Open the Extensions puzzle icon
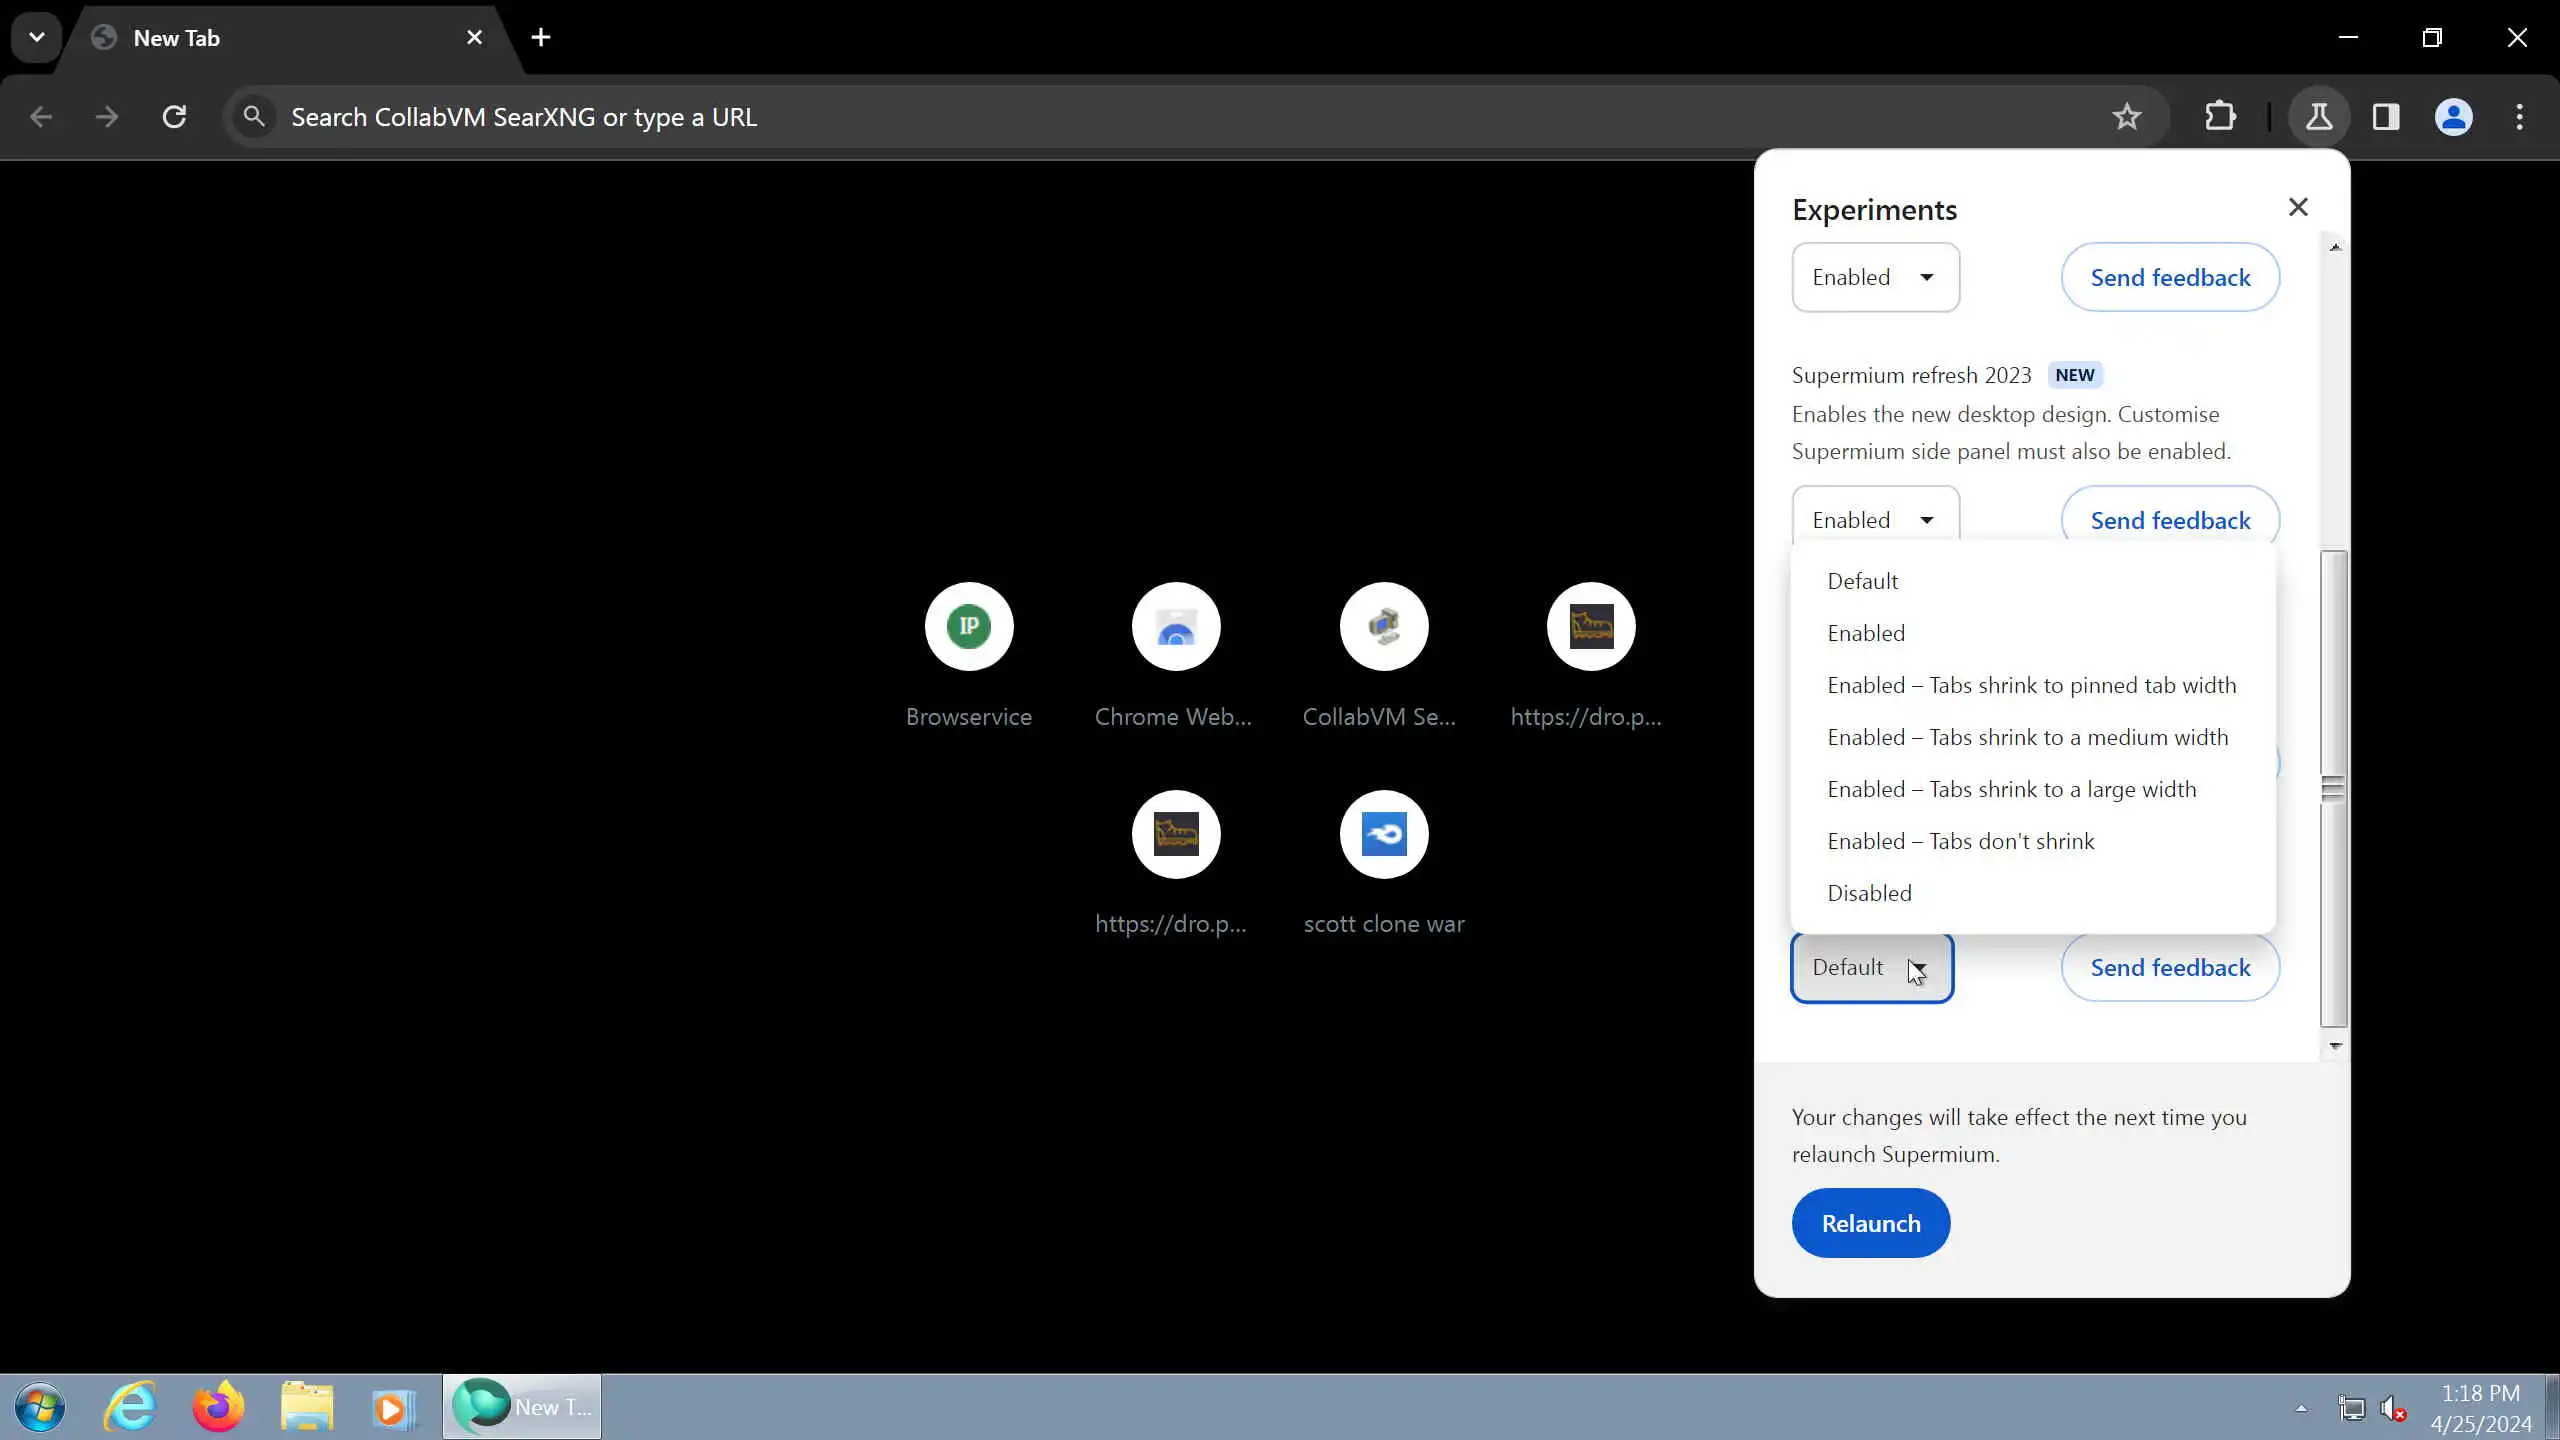 point(2220,117)
